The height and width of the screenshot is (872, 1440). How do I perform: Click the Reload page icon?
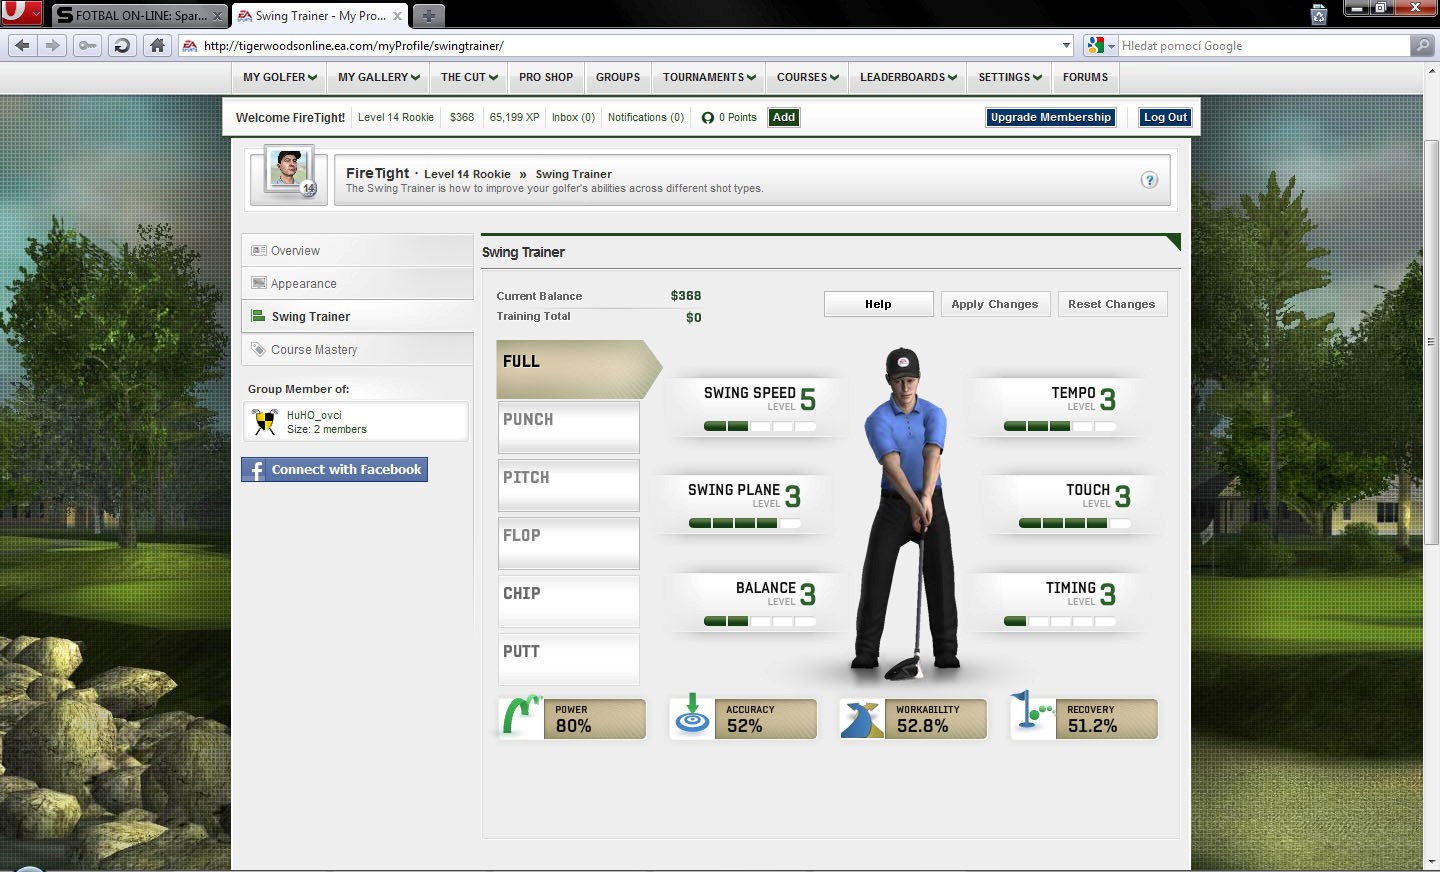[122, 45]
